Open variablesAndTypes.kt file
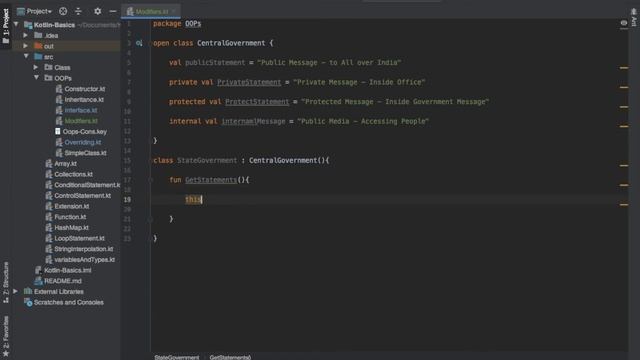This screenshot has width=640, height=360. (x=84, y=259)
